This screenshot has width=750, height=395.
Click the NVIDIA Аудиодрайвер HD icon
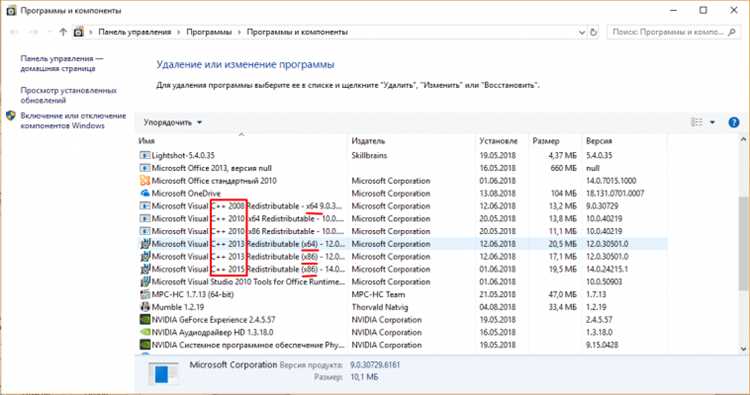[144, 332]
